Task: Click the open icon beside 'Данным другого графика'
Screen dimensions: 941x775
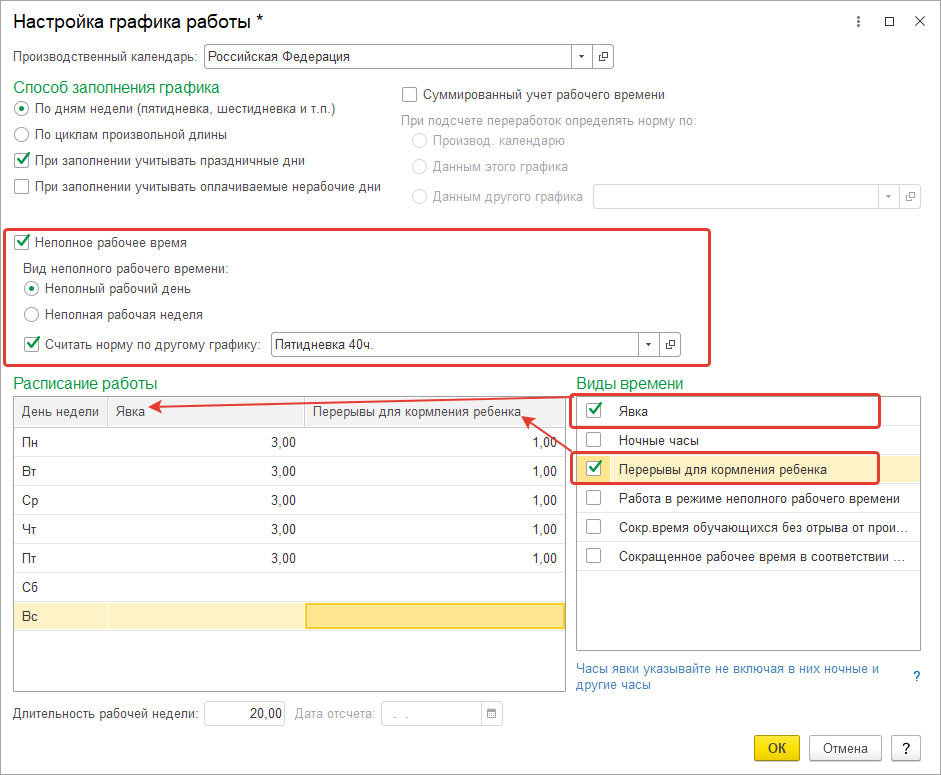Action: [x=909, y=197]
